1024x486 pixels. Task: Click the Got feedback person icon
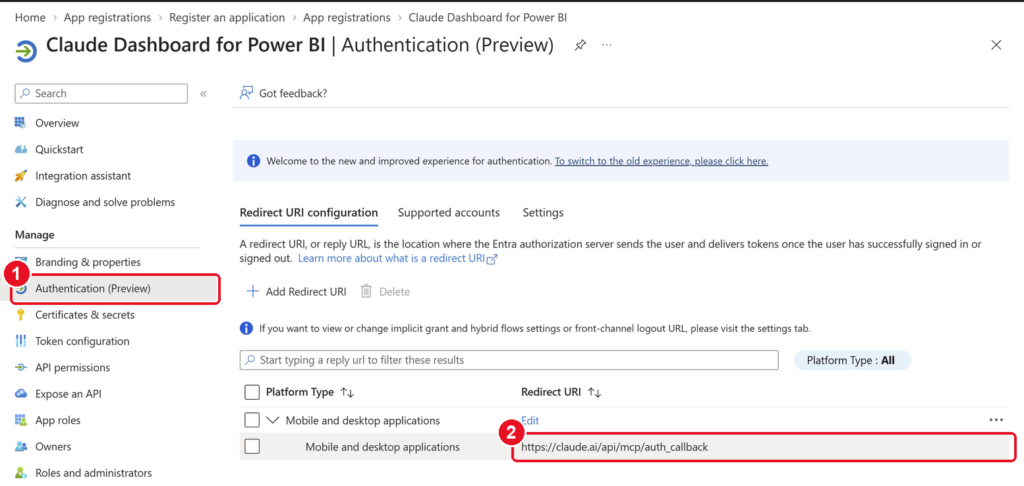point(246,93)
